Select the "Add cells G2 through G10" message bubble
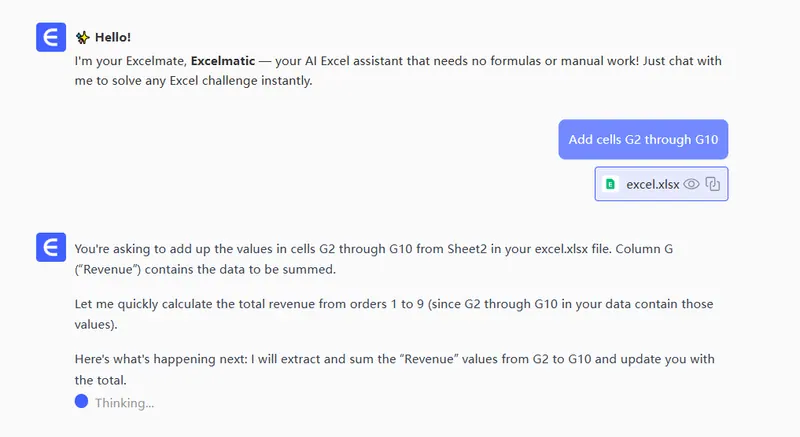 [643, 140]
